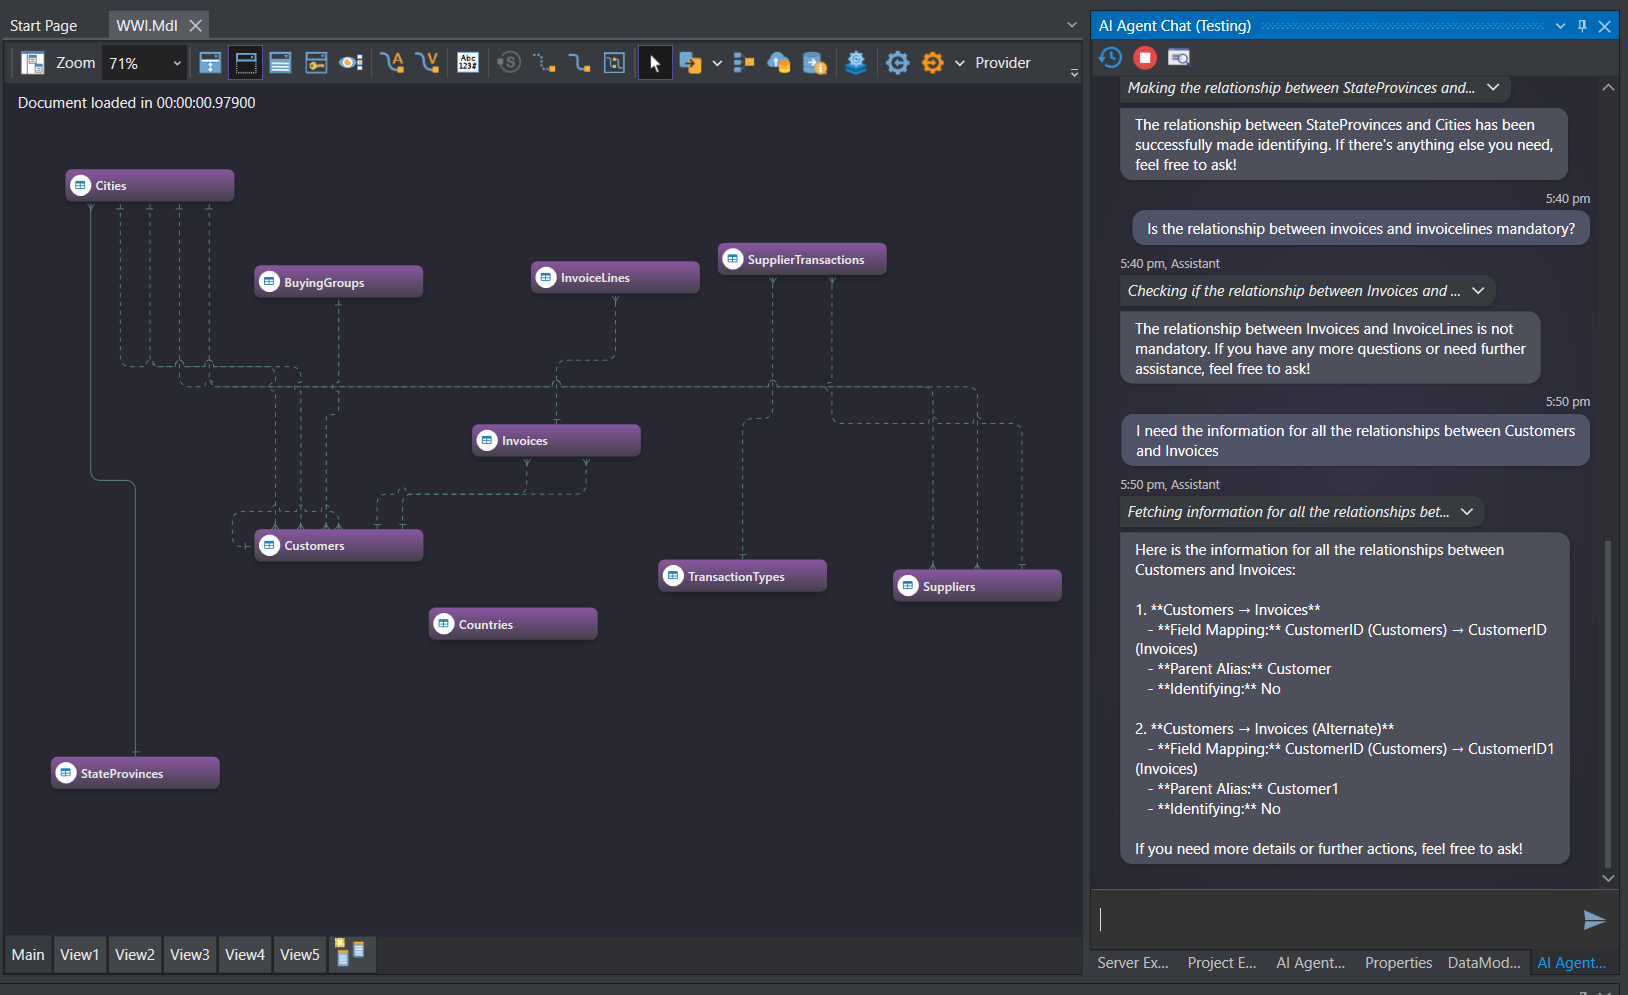Toggle the second entity layout view button
The height and width of the screenshot is (995, 1628).
coord(245,63)
